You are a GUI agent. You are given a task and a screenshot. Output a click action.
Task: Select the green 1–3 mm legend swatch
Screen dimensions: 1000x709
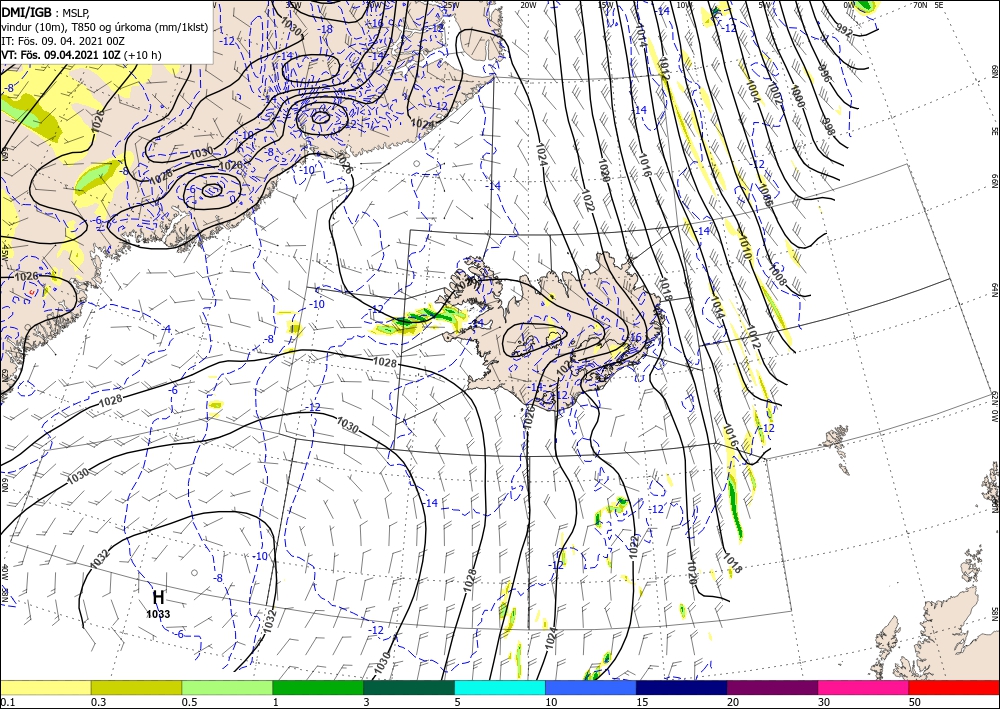pyautogui.click(x=318, y=687)
